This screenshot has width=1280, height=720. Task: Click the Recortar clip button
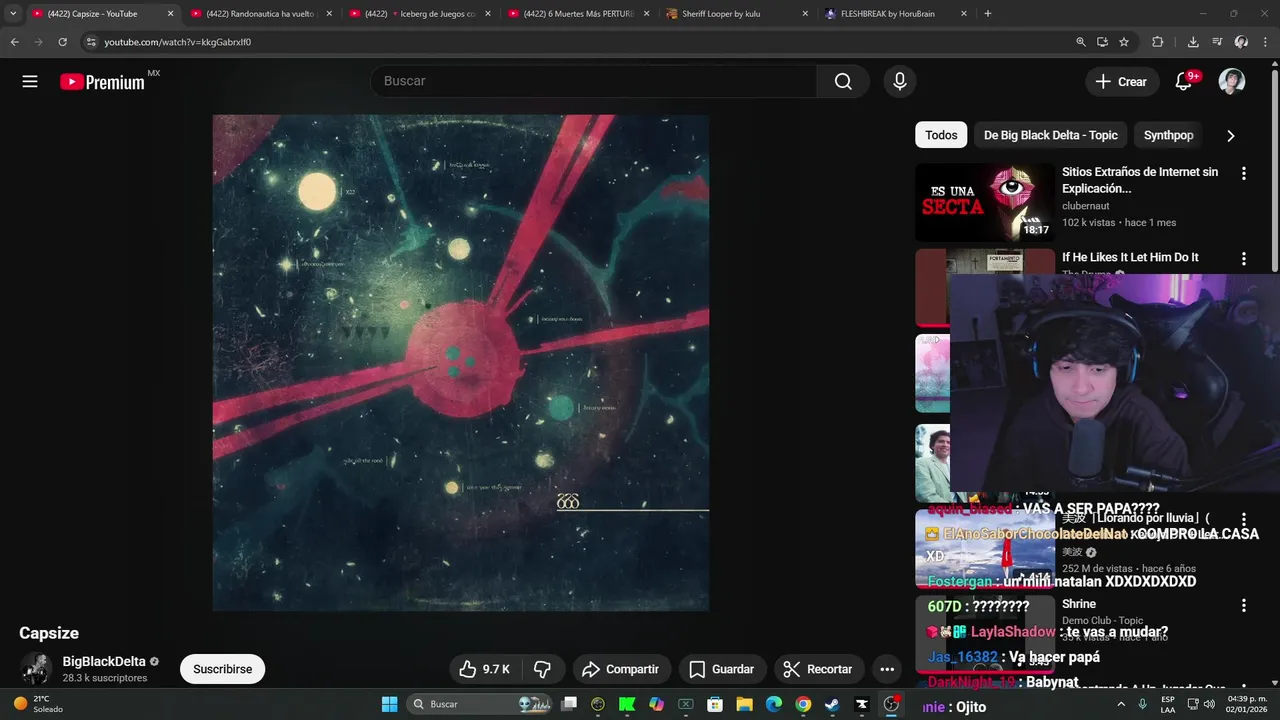(x=818, y=669)
